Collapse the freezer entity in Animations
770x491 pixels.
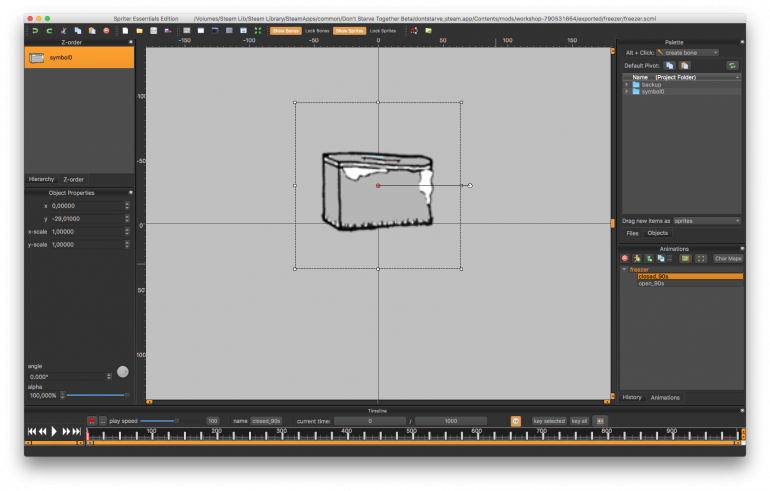624,269
